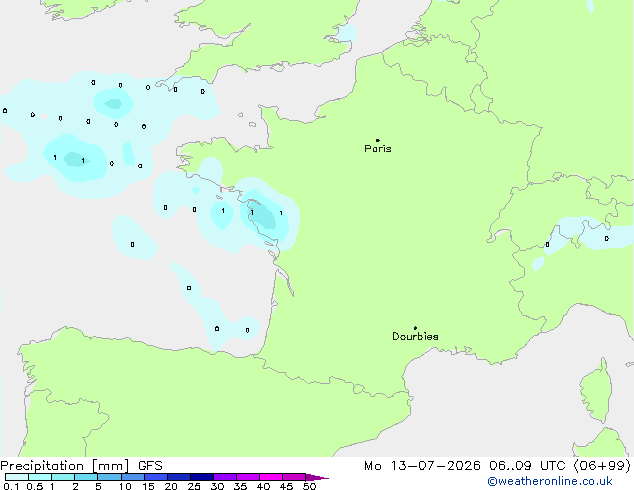This screenshot has height=490, width=634.
Task: Select the 40–45 mm magenta legend swatch
Action: 271,477
